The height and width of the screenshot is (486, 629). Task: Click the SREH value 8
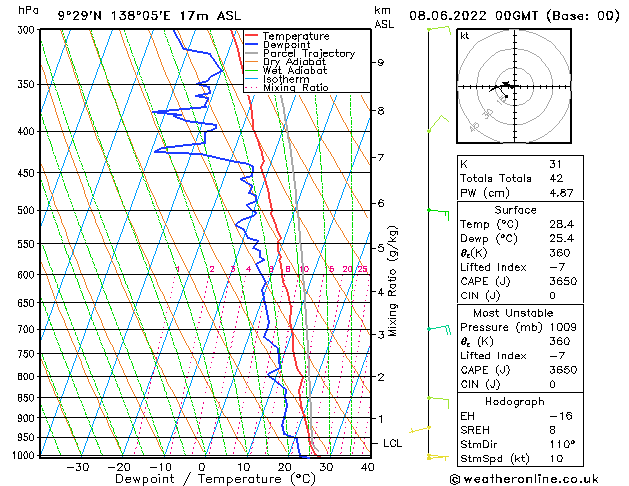click(x=552, y=430)
